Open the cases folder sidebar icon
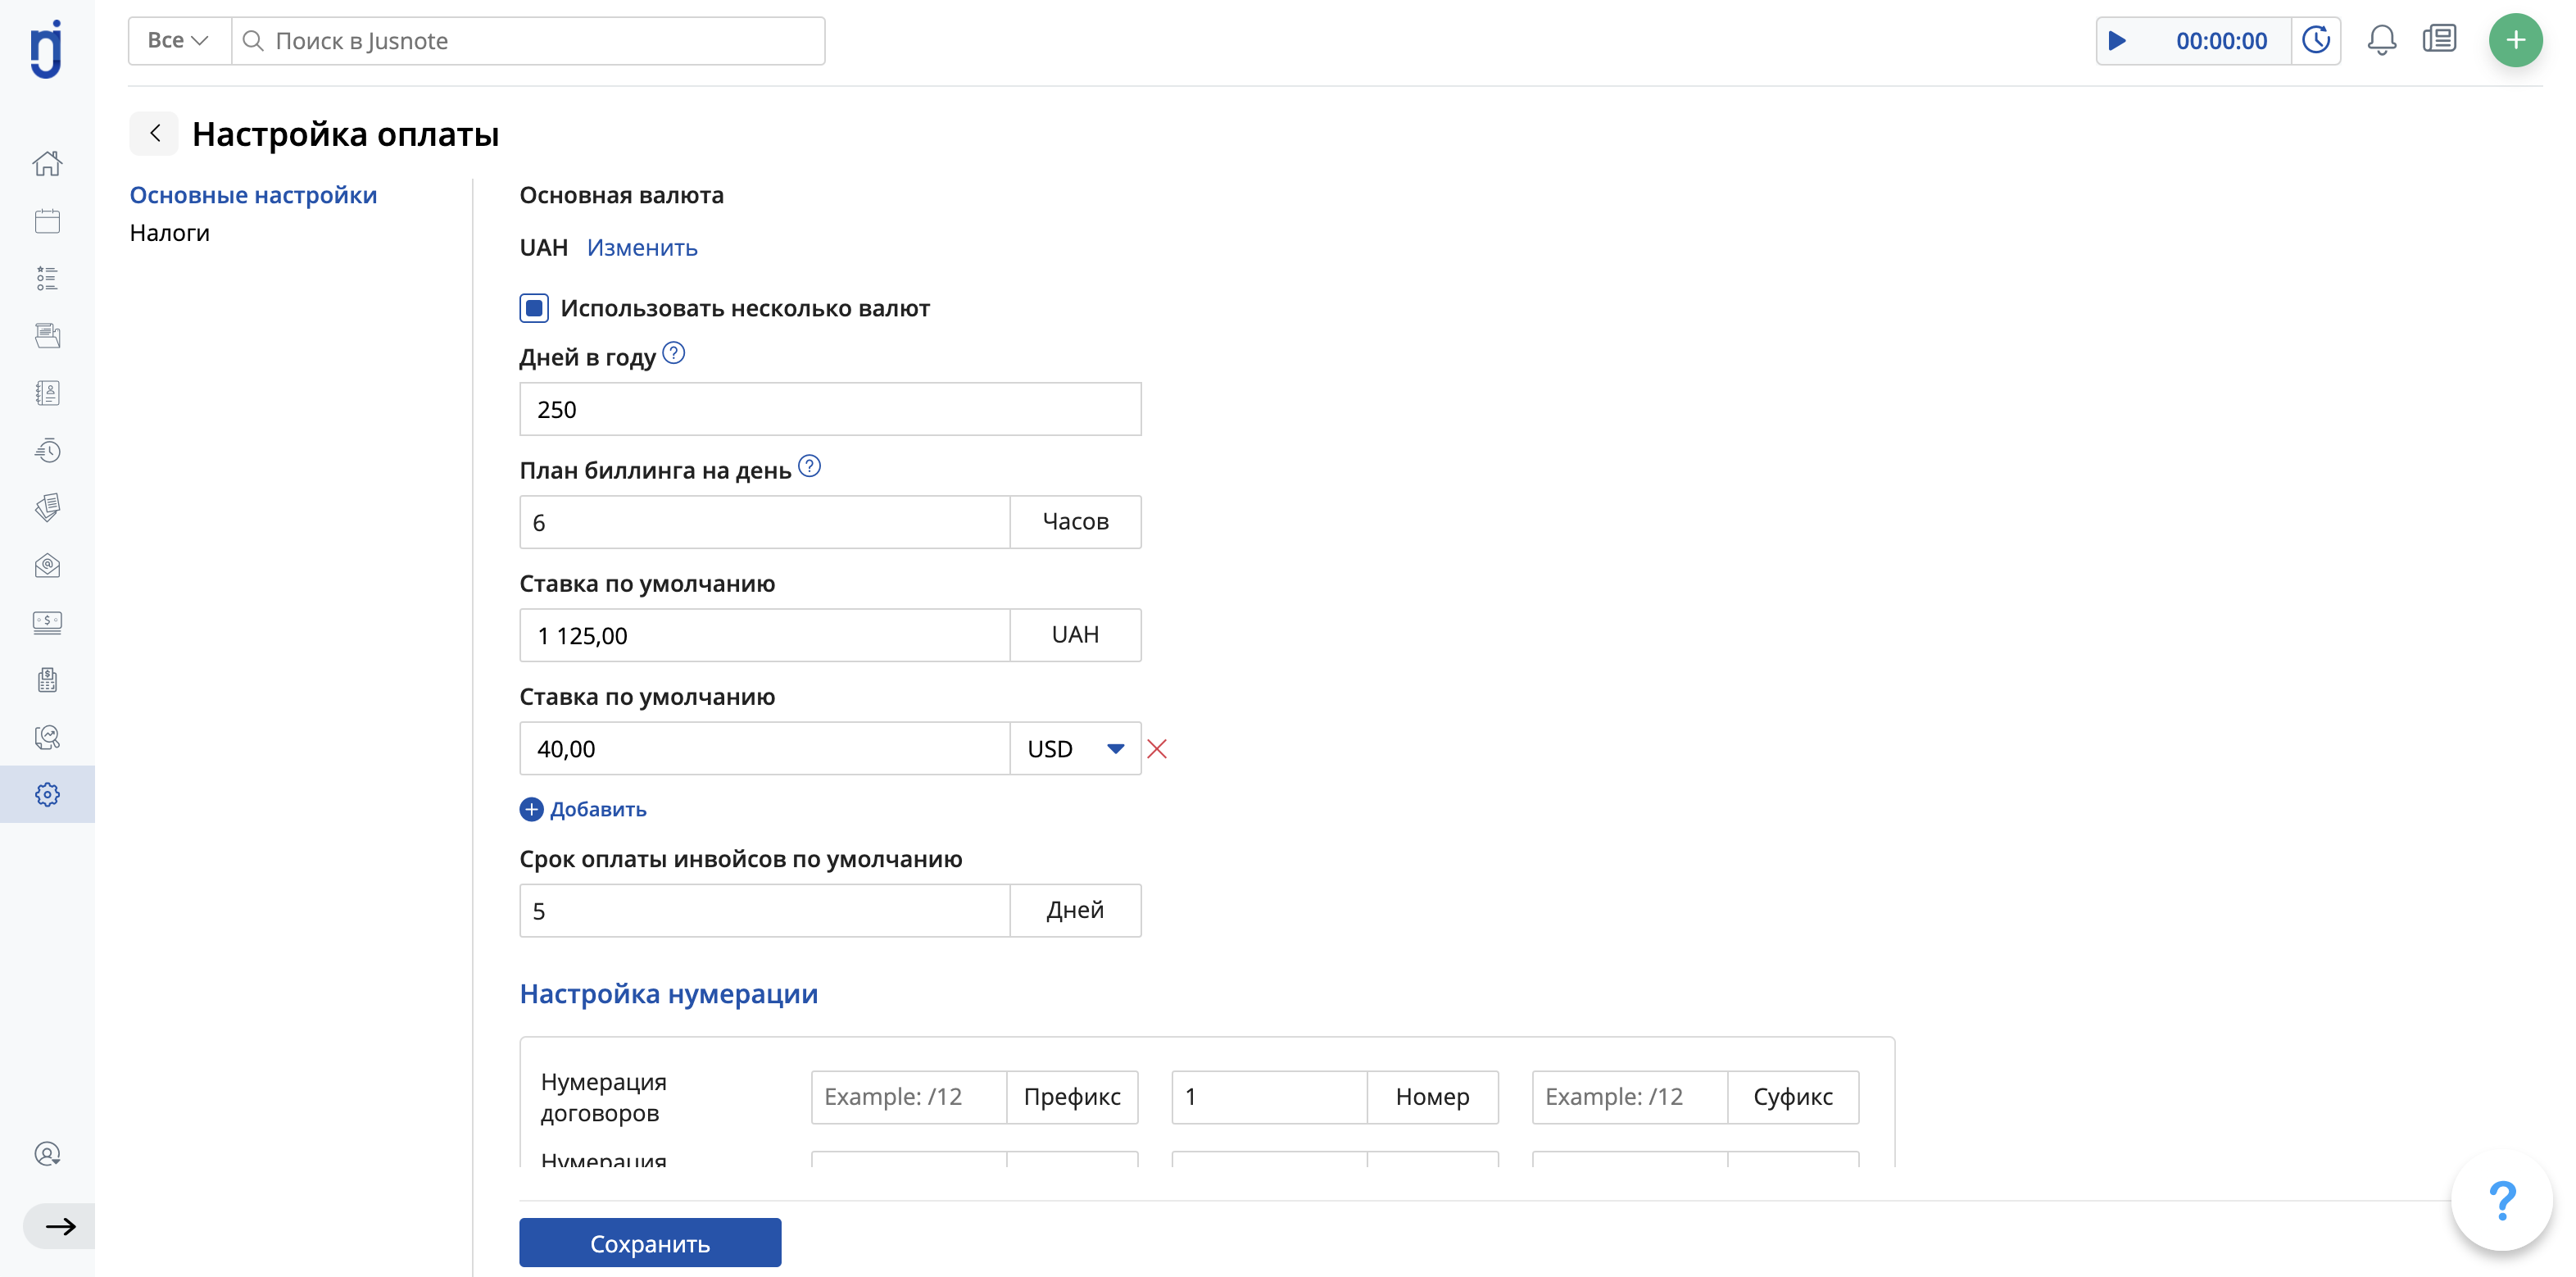This screenshot has width=2576, height=1277. click(x=47, y=336)
